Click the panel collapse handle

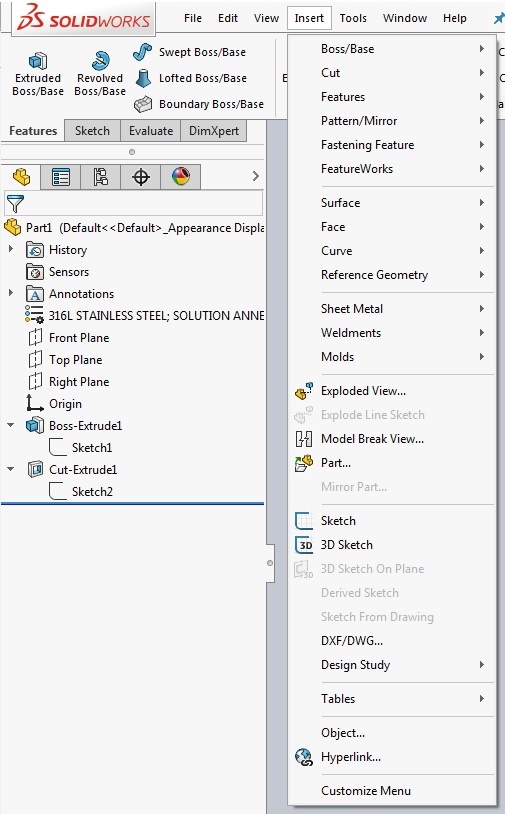pos(270,563)
